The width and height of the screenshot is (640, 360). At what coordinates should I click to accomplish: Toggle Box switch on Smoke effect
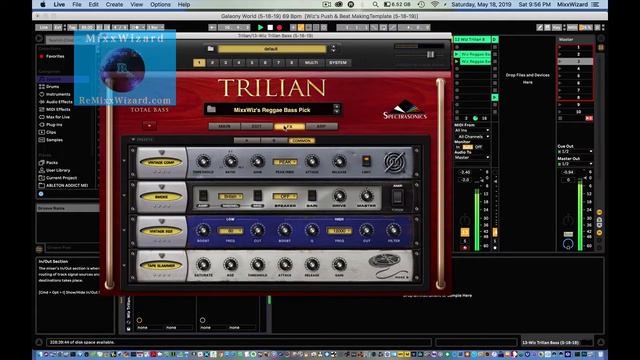(x=258, y=196)
